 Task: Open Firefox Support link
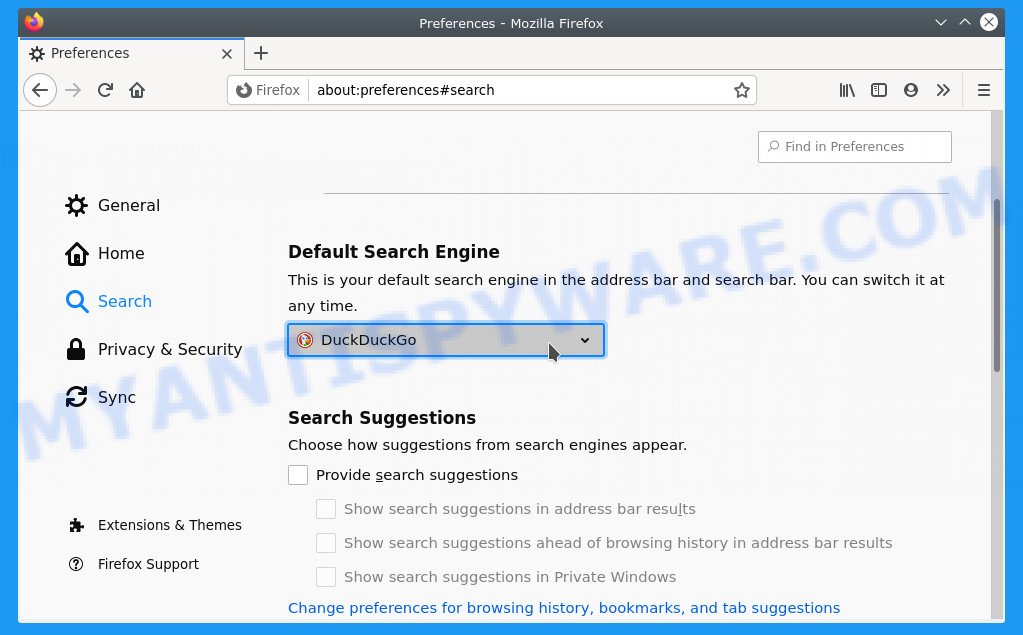point(133,564)
